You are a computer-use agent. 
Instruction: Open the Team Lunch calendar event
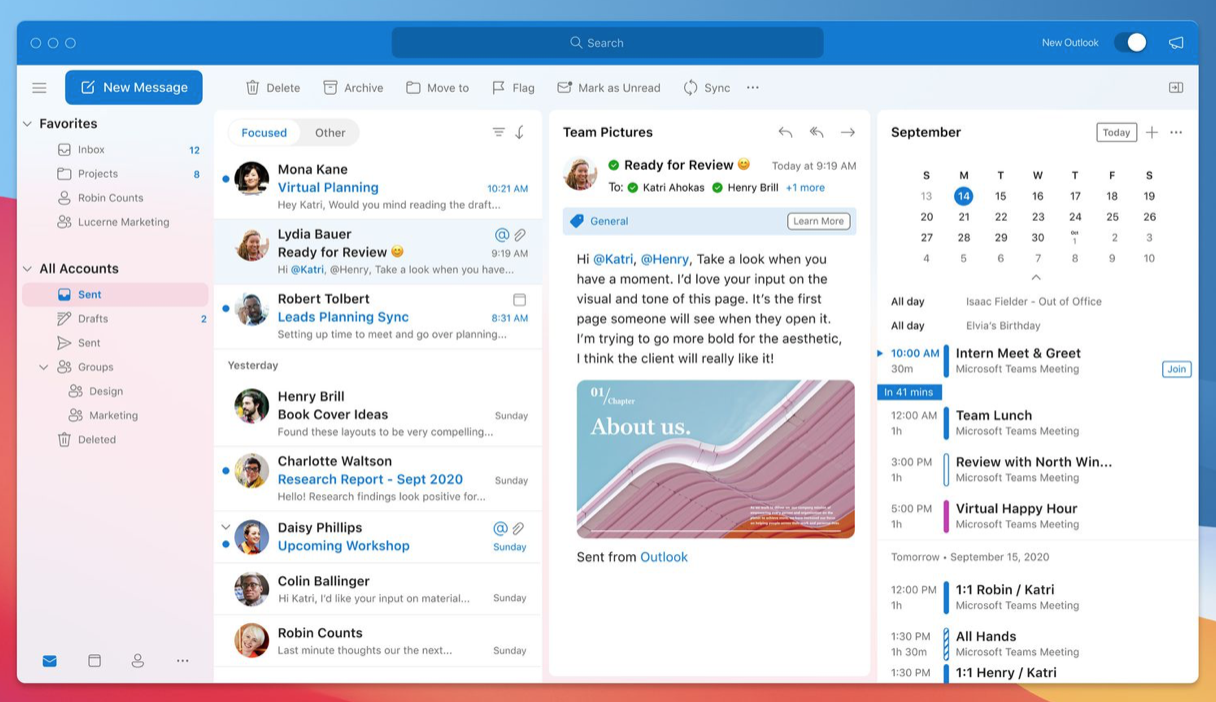click(x=1036, y=423)
